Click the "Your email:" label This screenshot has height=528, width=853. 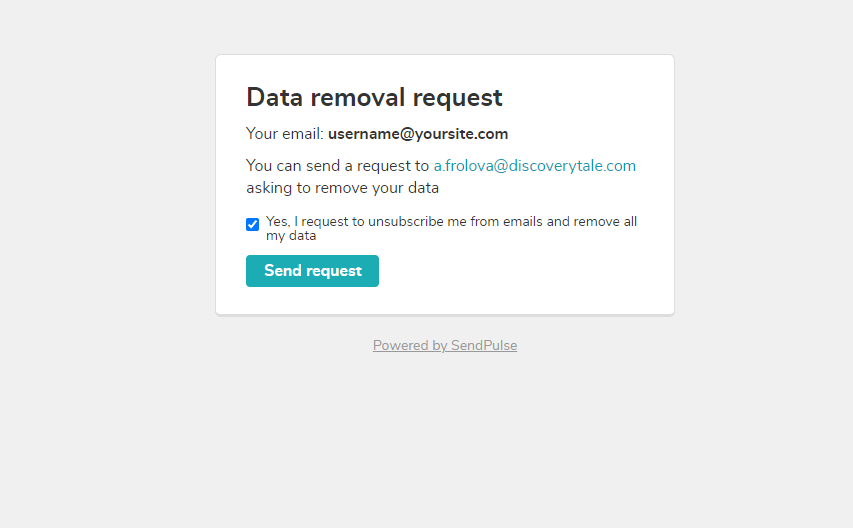pyautogui.click(x=284, y=134)
